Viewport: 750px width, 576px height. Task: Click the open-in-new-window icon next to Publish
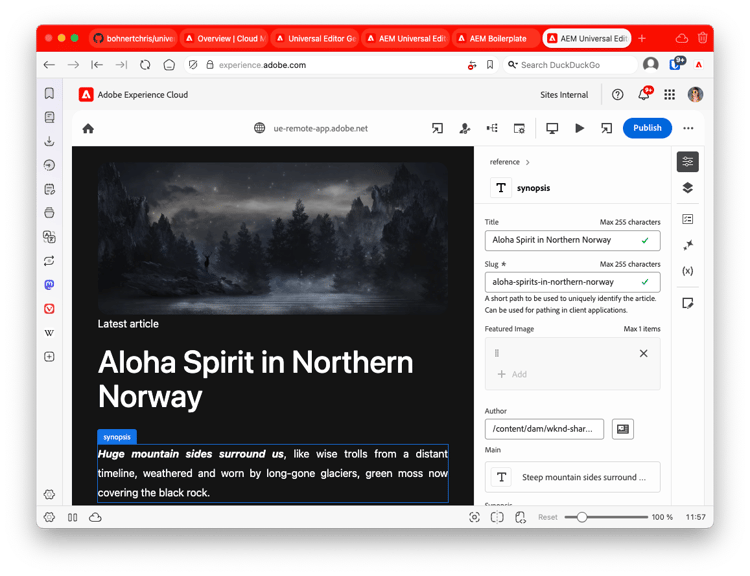tap(607, 128)
